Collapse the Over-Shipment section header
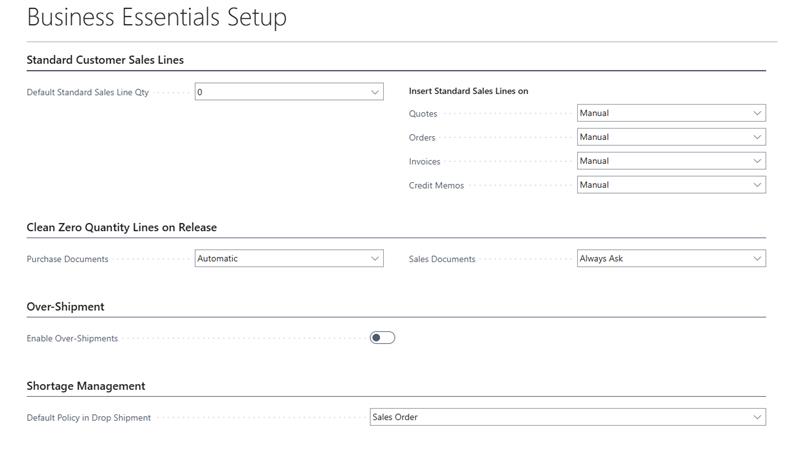 tap(65, 307)
